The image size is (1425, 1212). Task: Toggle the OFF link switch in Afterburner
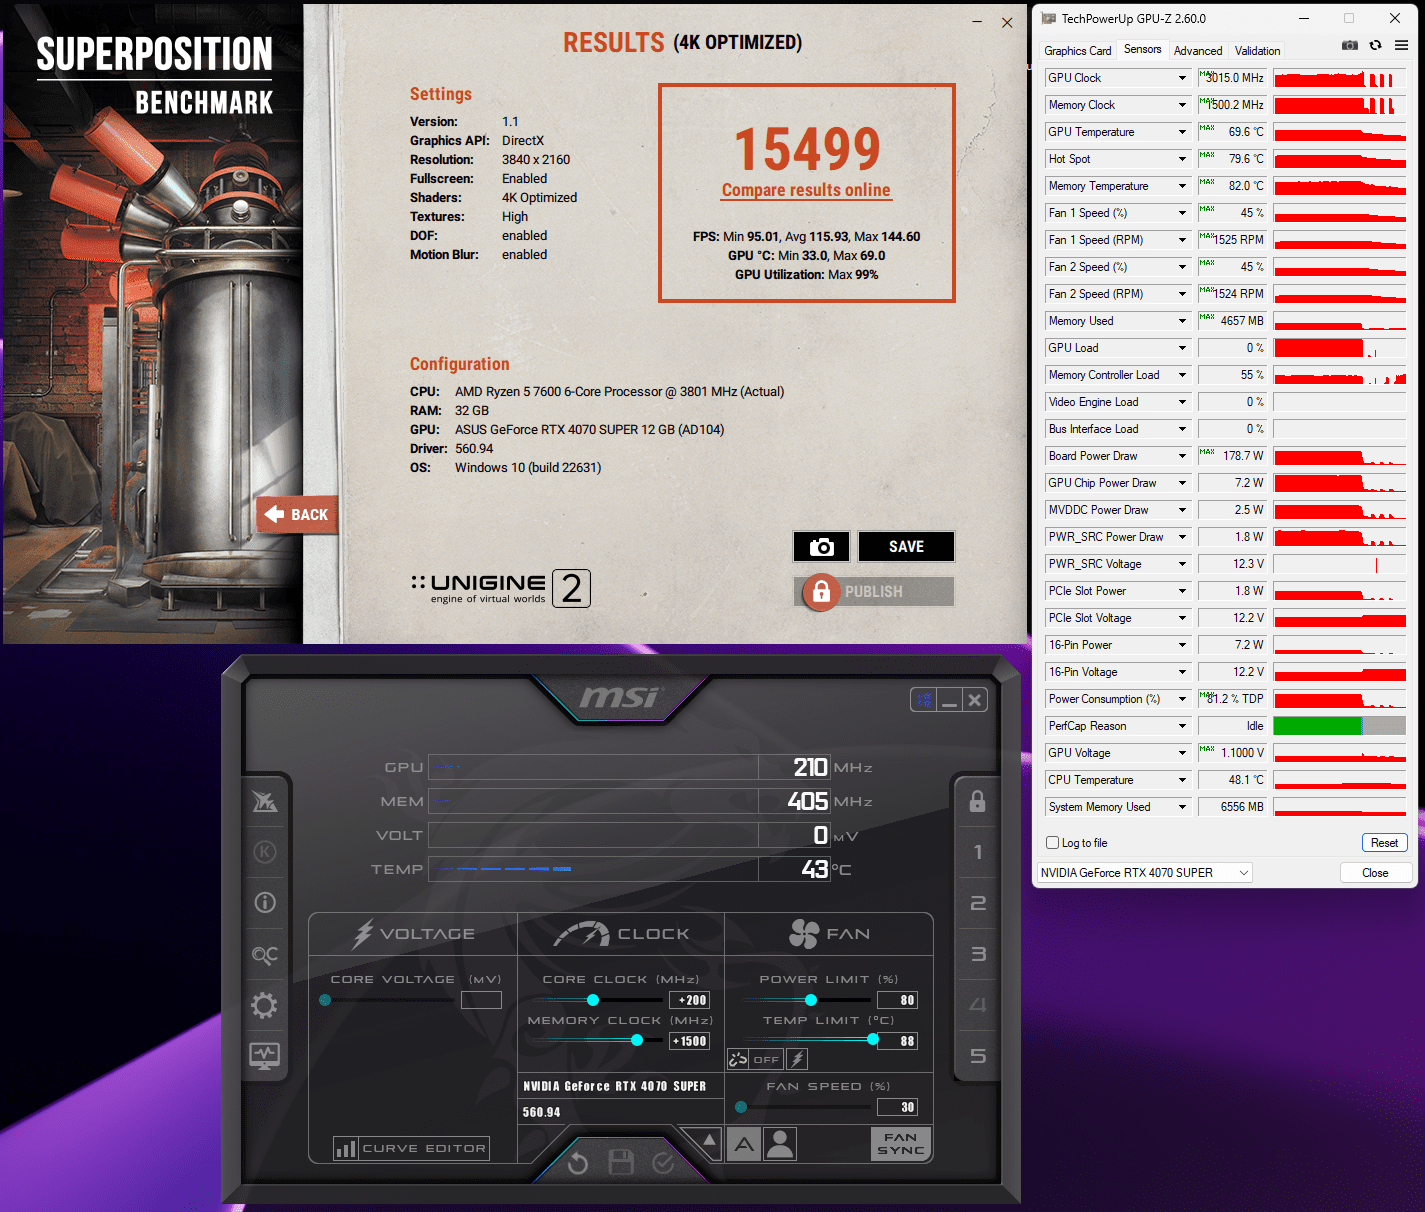click(x=766, y=1059)
